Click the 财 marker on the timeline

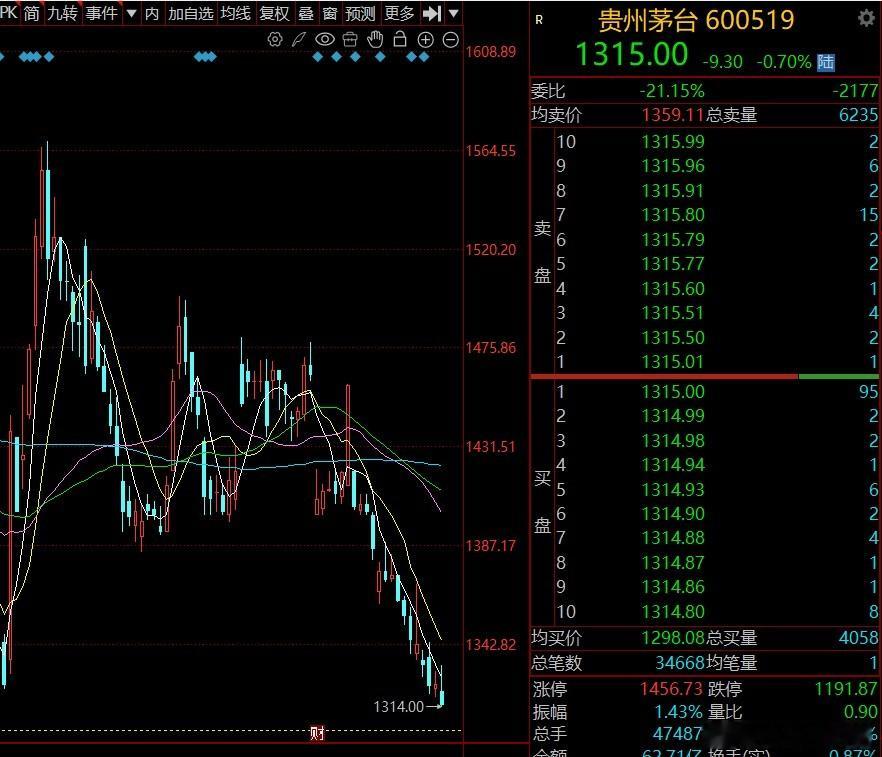317,733
